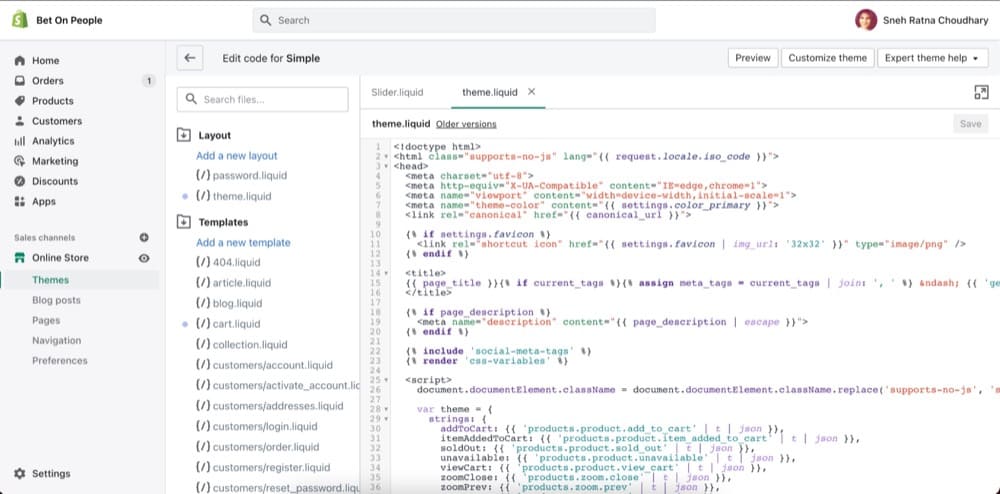Collapse the Layout folder

184,135
